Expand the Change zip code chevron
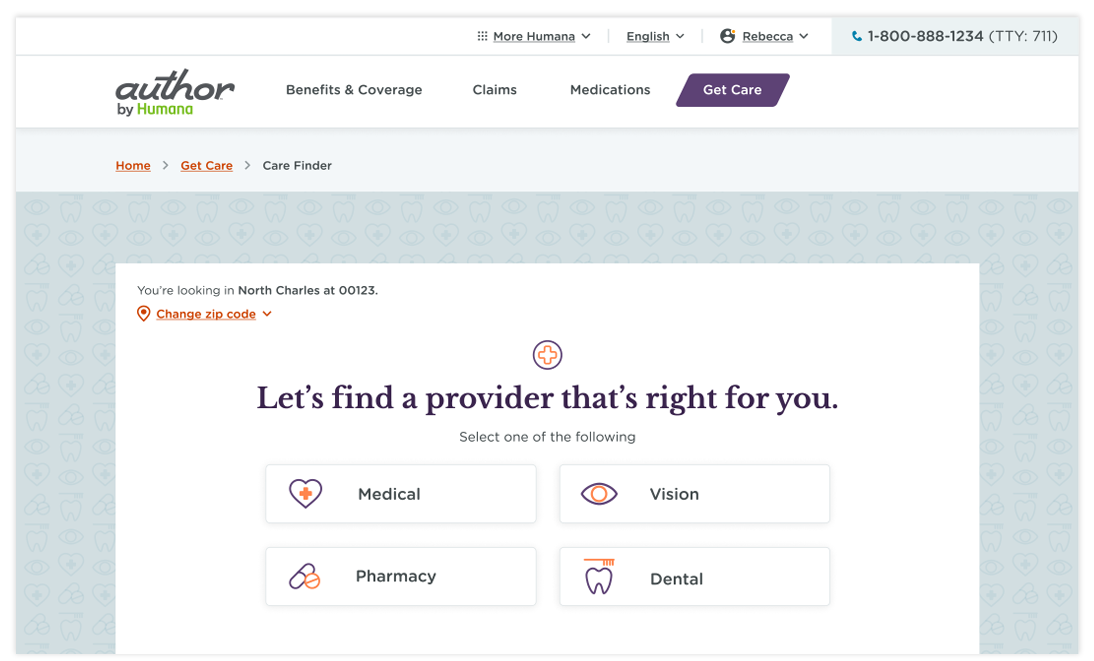 267,314
